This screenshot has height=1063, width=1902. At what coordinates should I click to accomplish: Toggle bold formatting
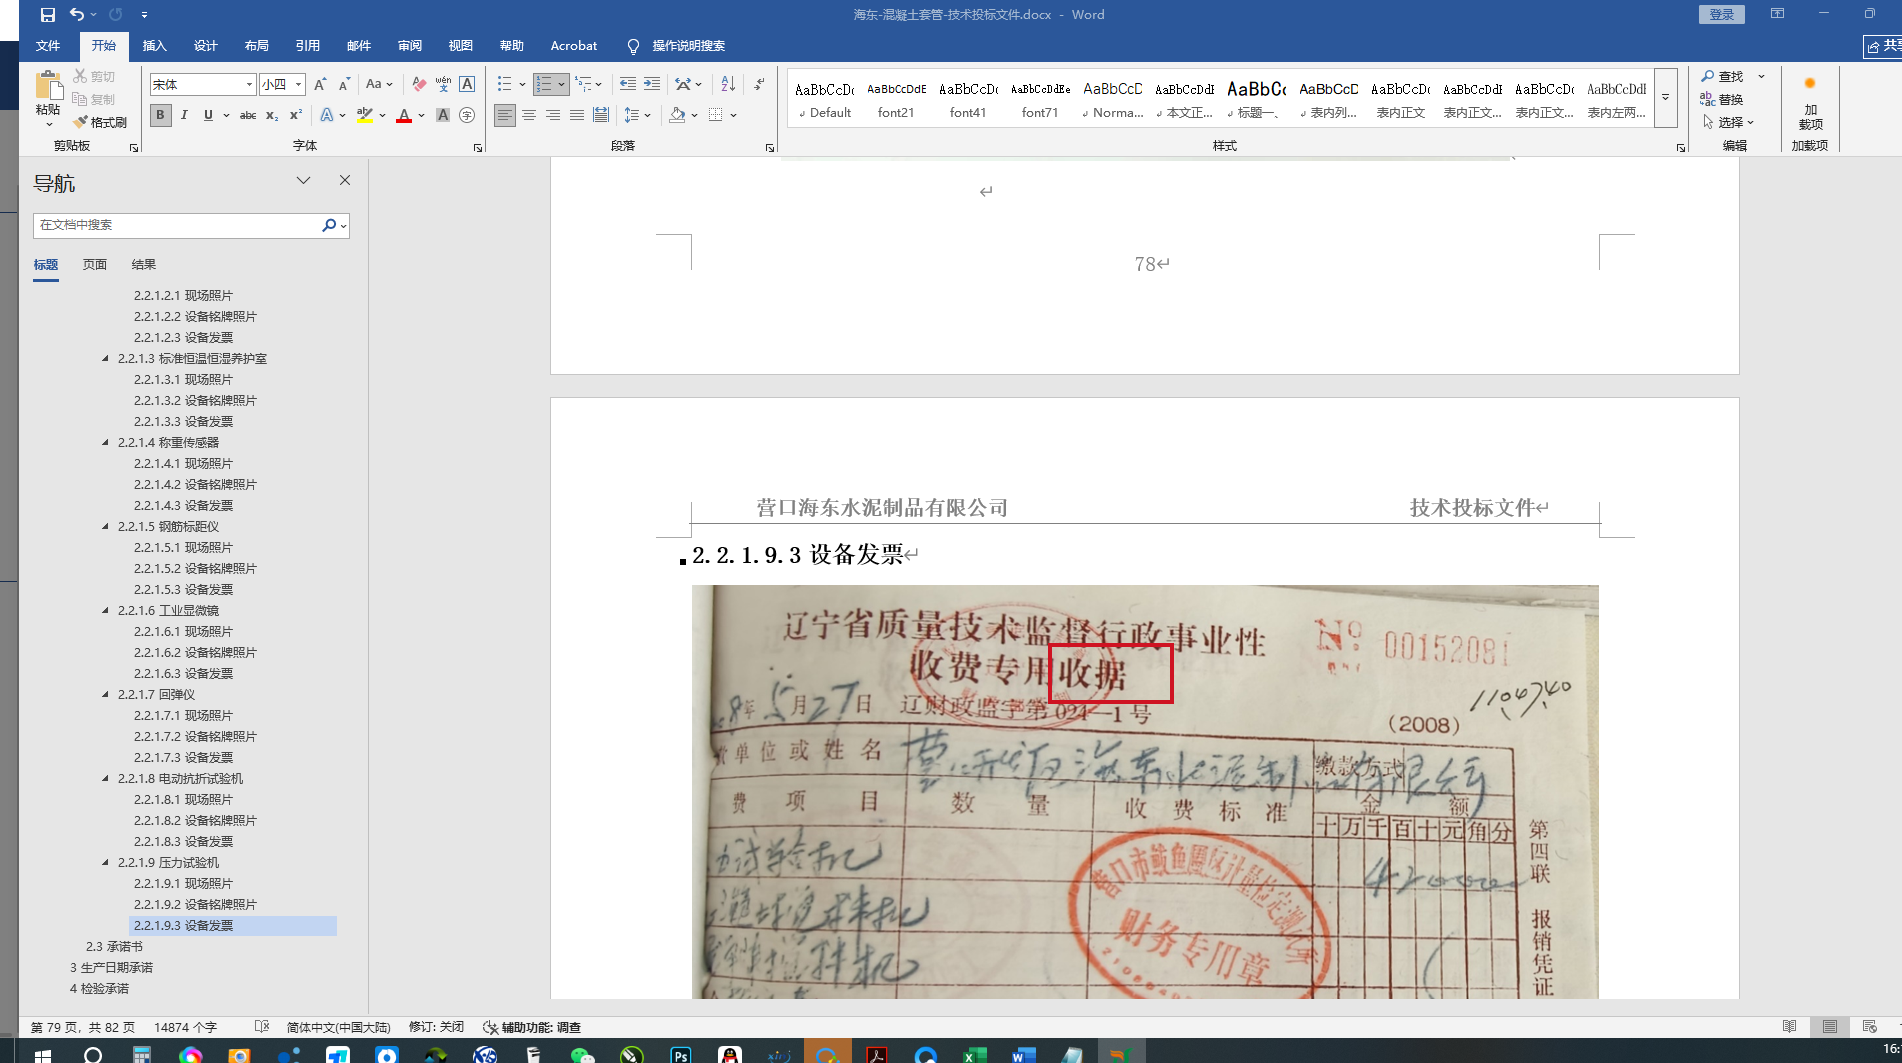tap(160, 115)
